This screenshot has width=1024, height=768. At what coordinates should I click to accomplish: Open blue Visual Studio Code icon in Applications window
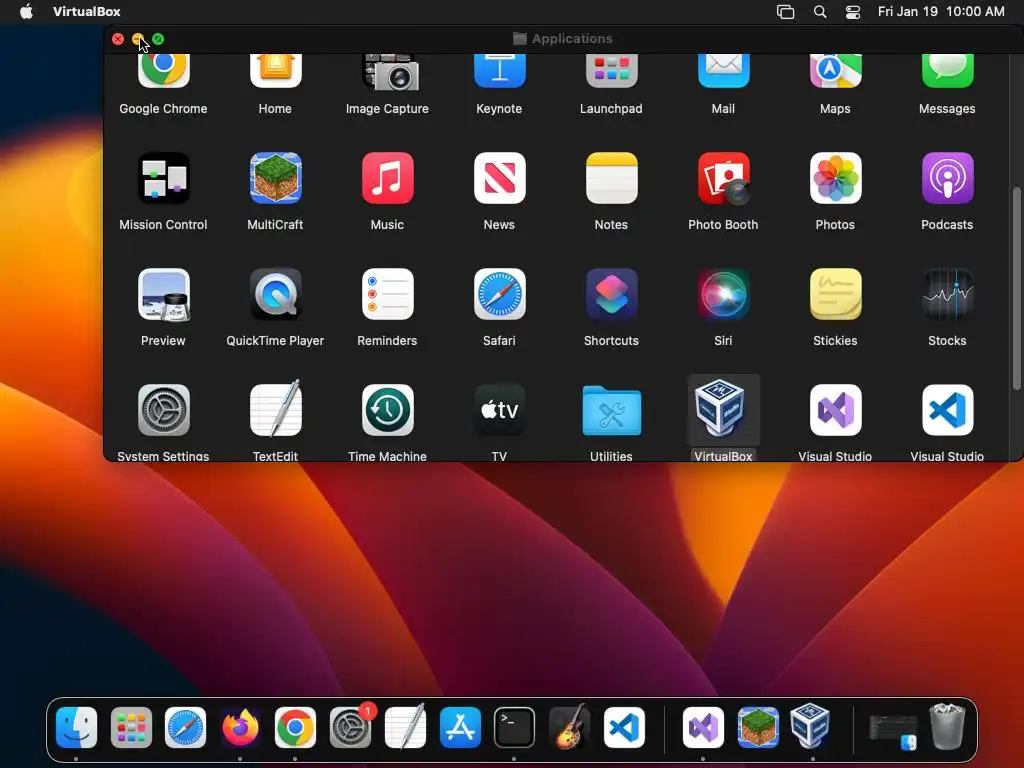point(947,410)
